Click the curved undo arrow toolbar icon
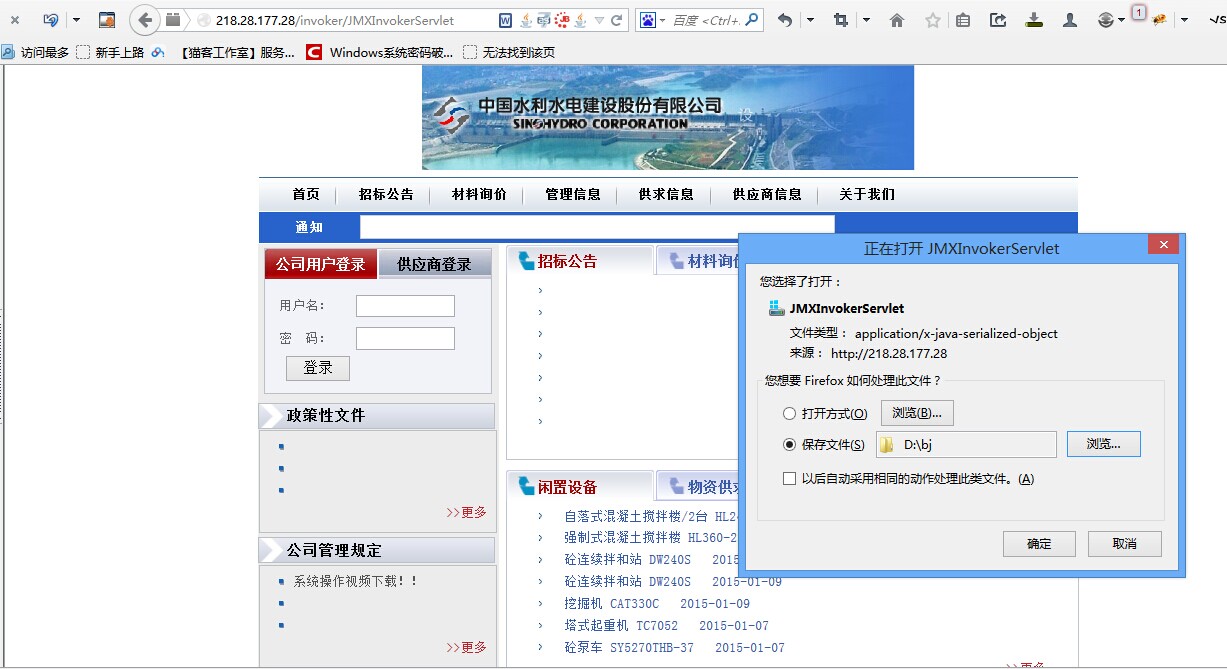This screenshot has height=669, width=1227. 785,20
